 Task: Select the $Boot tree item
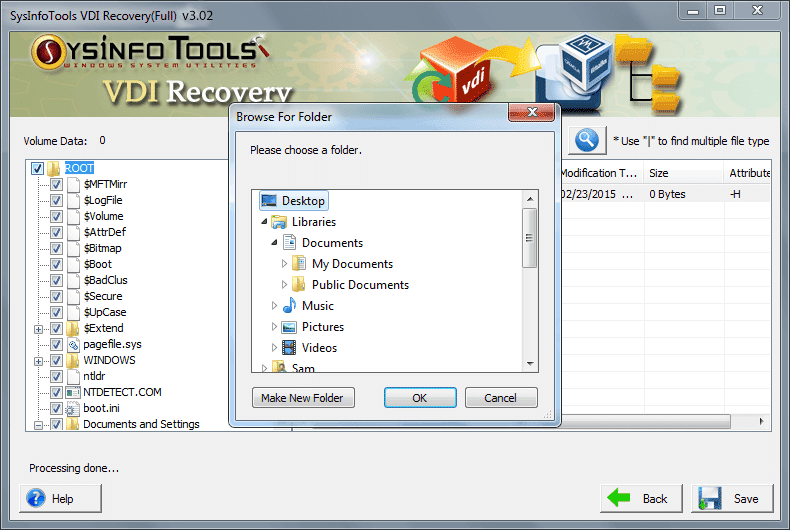(x=98, y=264)
